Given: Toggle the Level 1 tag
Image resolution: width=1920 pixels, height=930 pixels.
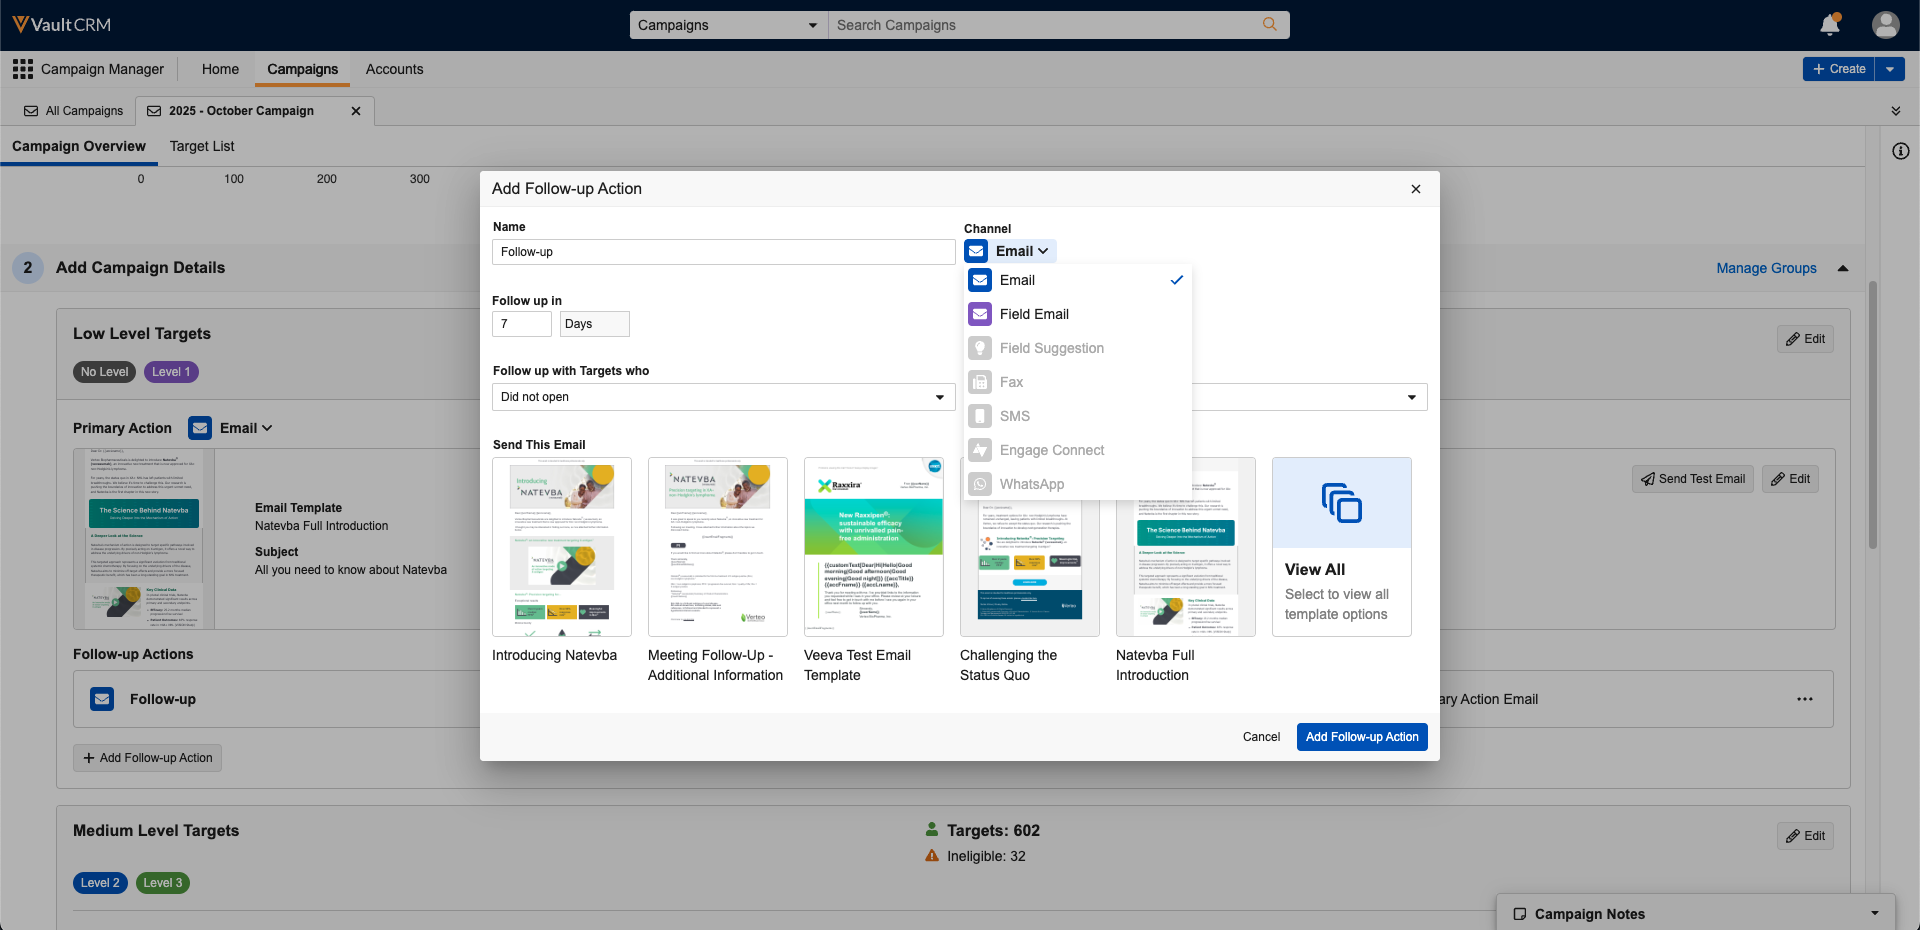Looking at the screenshot, I should coord(171,372).
